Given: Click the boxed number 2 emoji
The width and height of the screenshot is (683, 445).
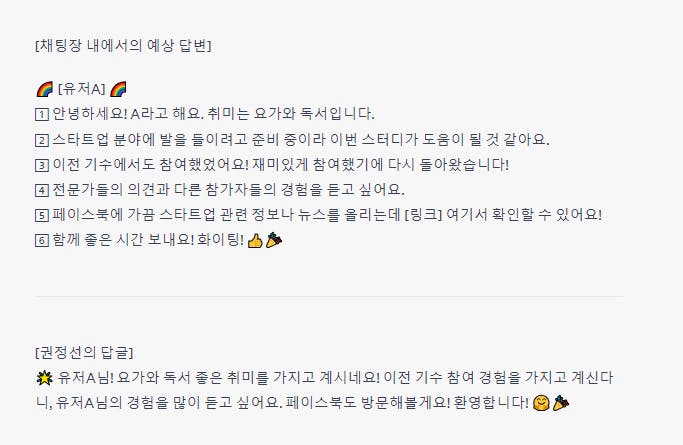Looking at the screenshot, I should pos(42,140).
